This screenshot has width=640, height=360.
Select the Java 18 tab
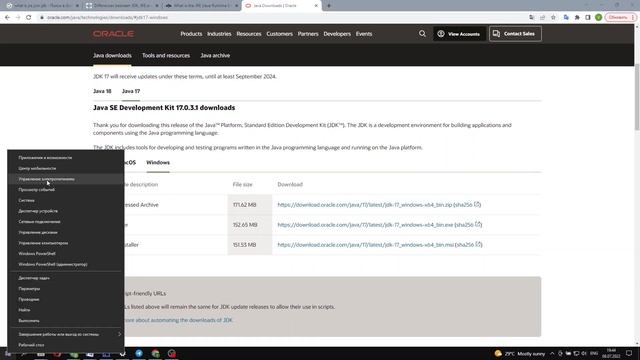[x=102, y=91]
